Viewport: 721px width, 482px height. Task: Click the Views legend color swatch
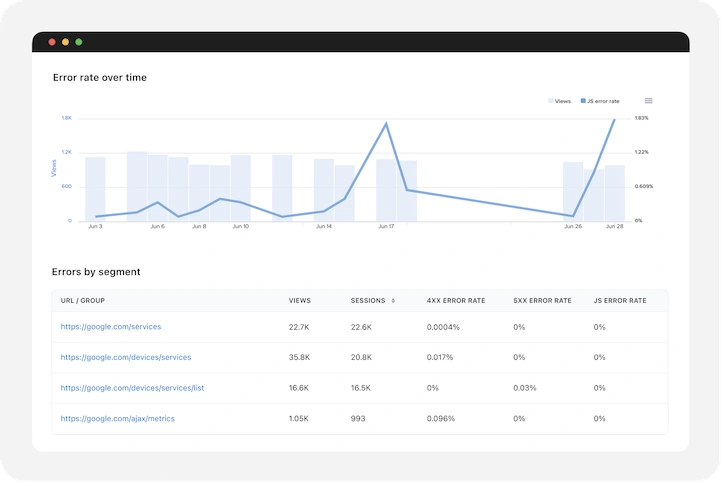coord(551,101)
